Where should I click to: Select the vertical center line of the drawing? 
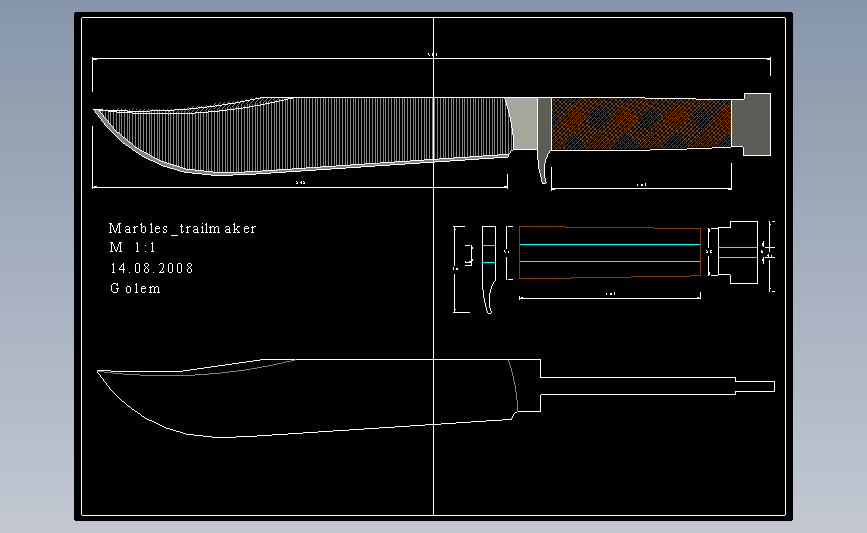(x=434, y=265)
